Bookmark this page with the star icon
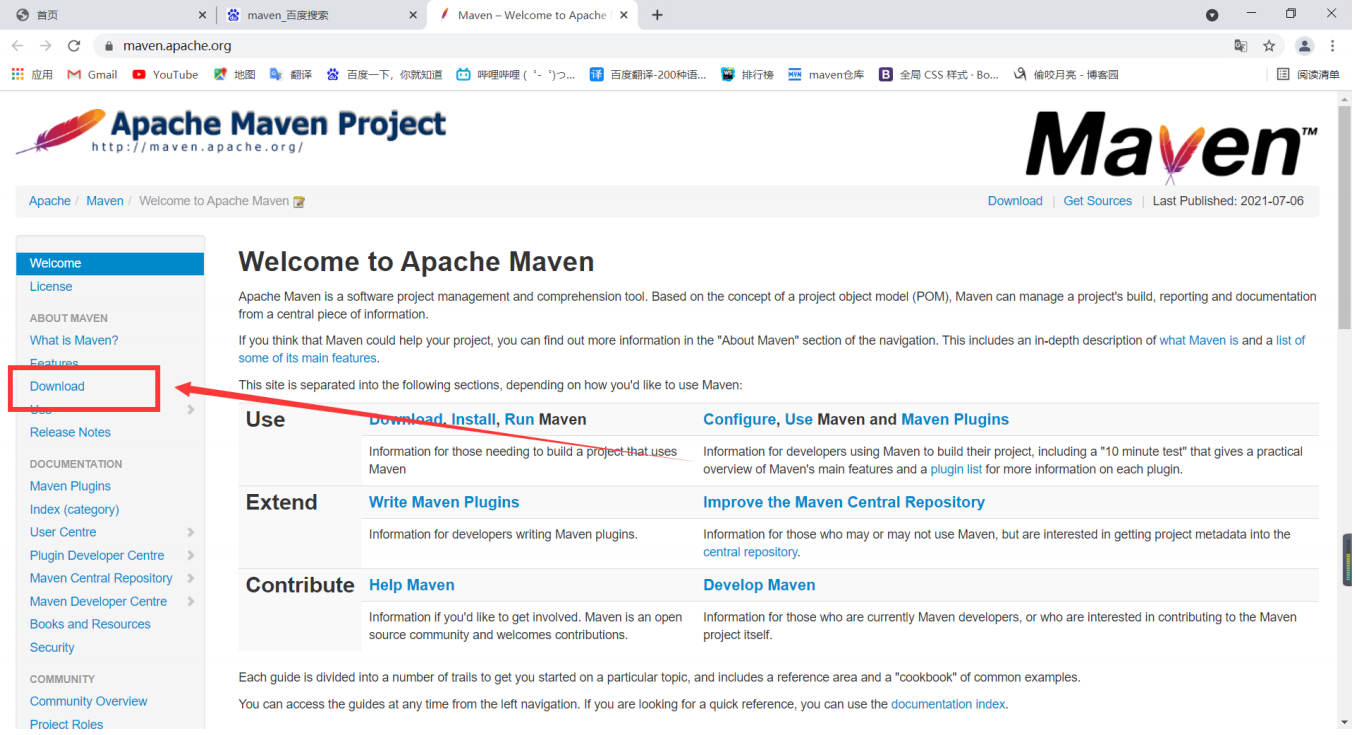1355x735 pixels. (x=1269, y=46)
